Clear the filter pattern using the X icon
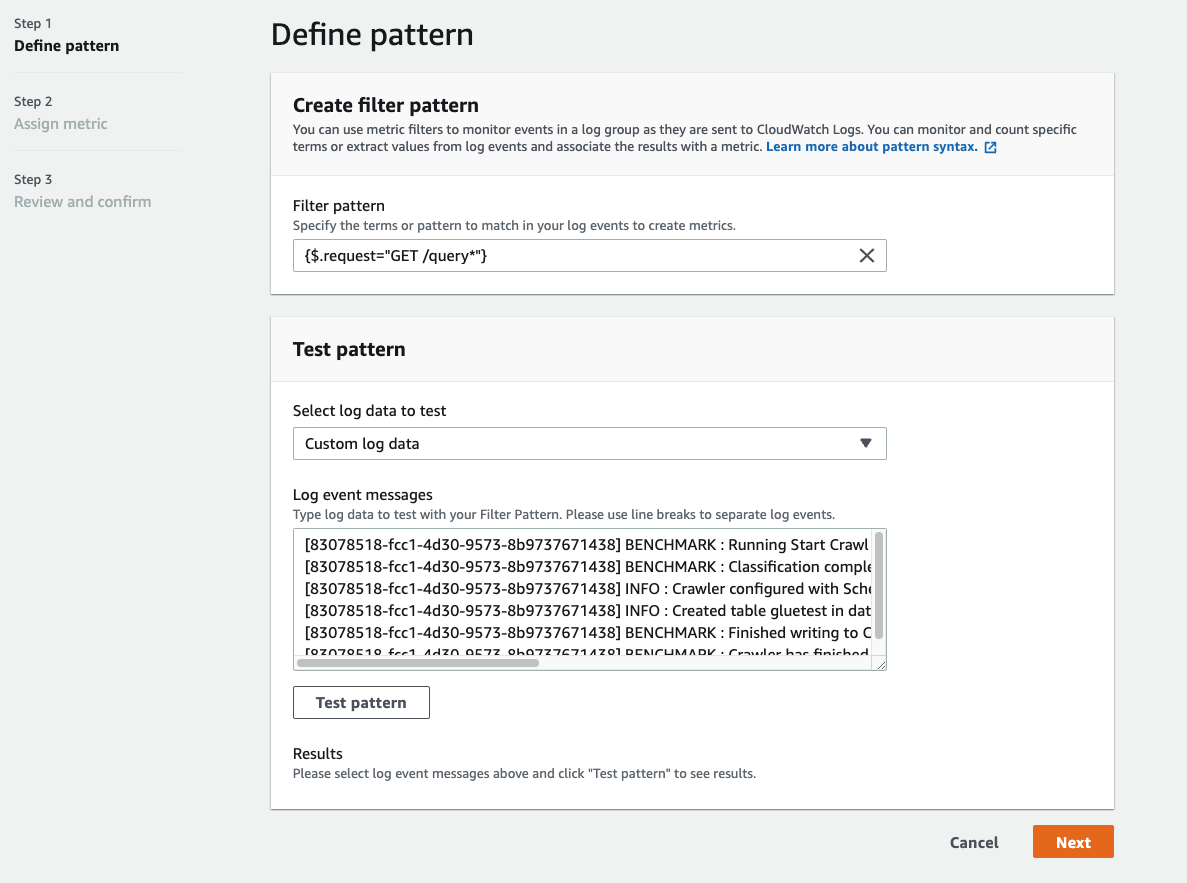The image size is (1187, 883). pos(866,255)
